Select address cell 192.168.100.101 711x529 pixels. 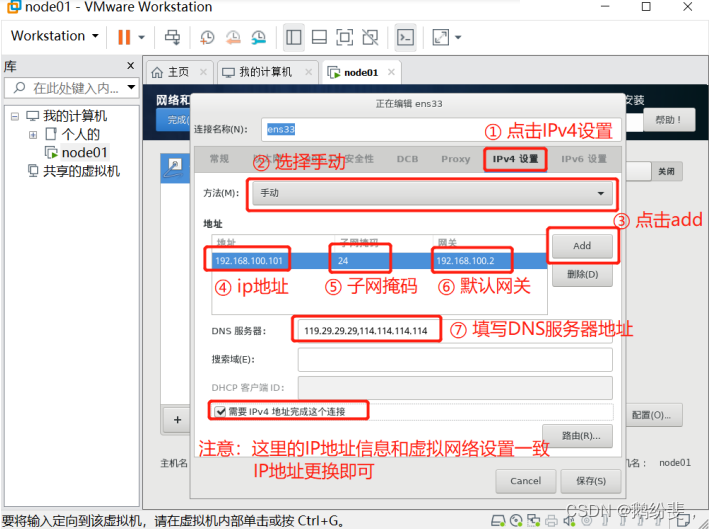click(248, 261)
